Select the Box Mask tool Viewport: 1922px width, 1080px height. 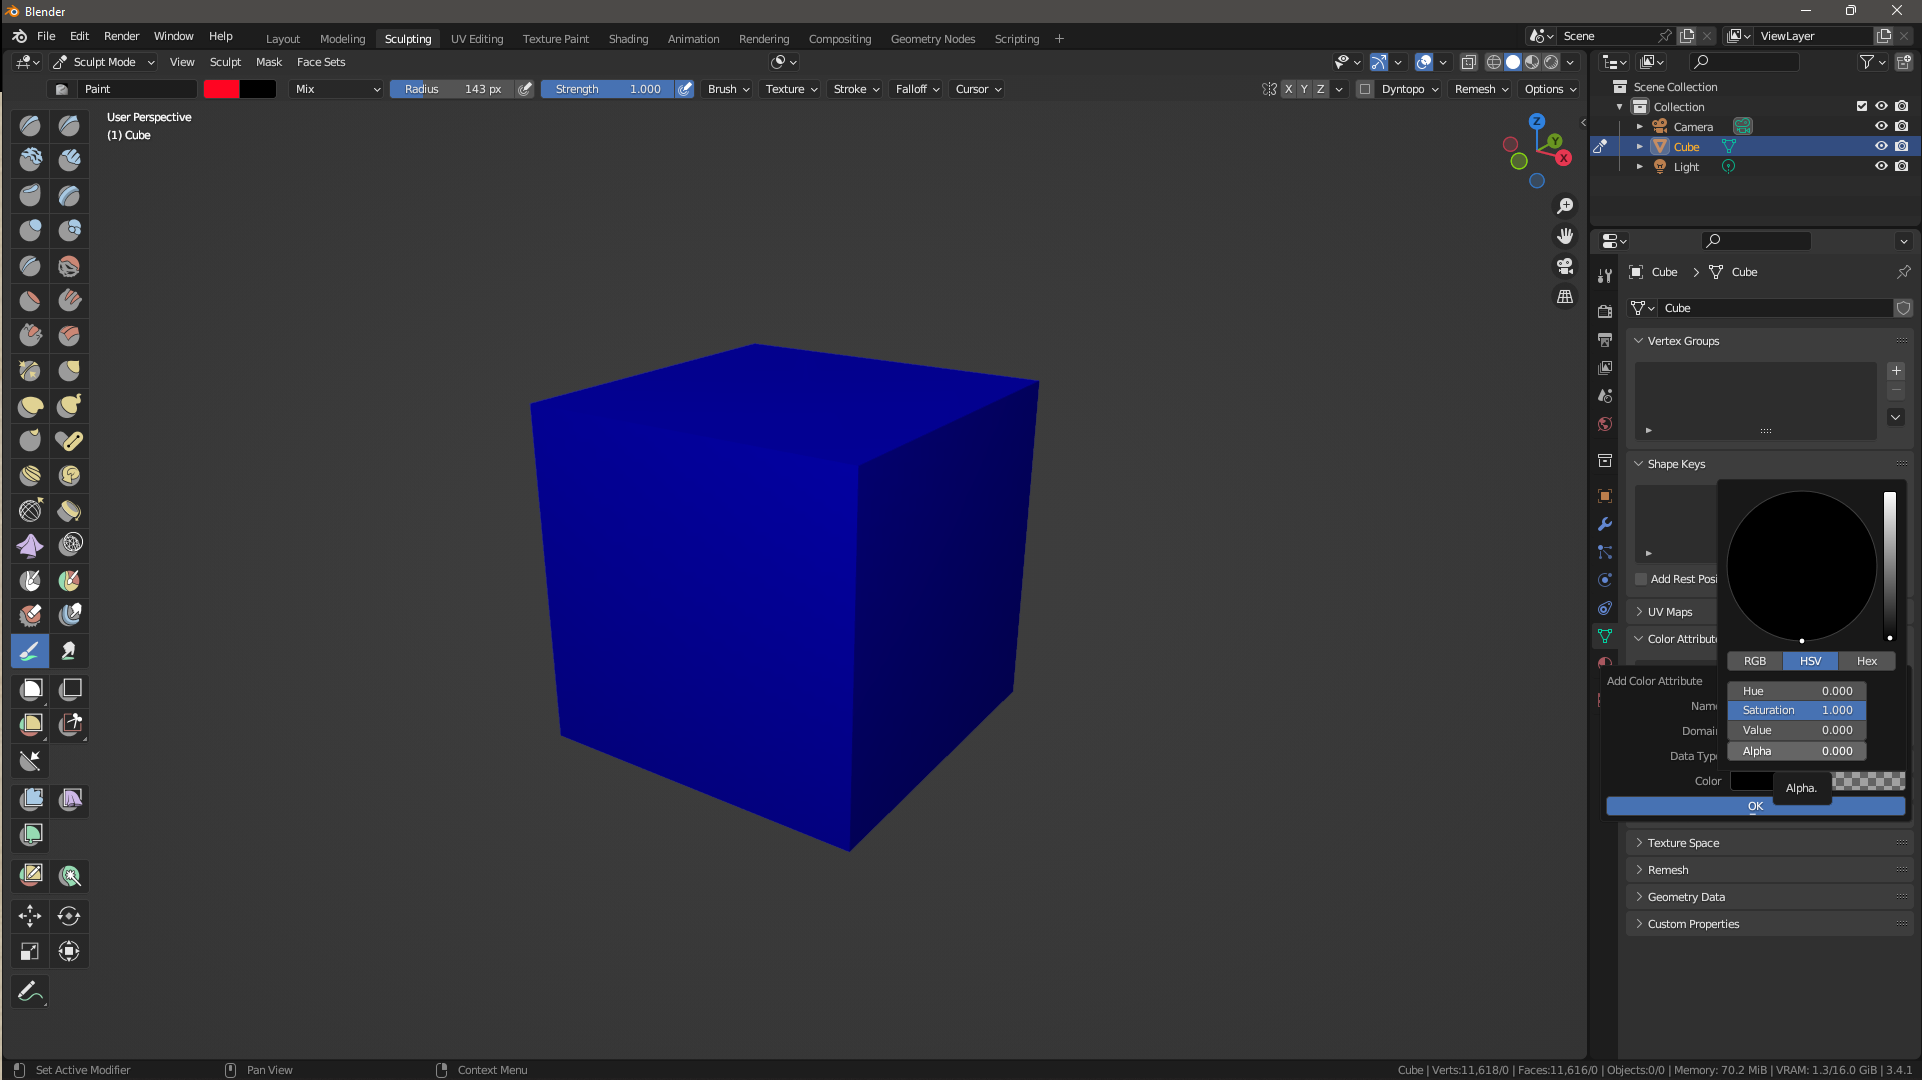tap(30, 689)
